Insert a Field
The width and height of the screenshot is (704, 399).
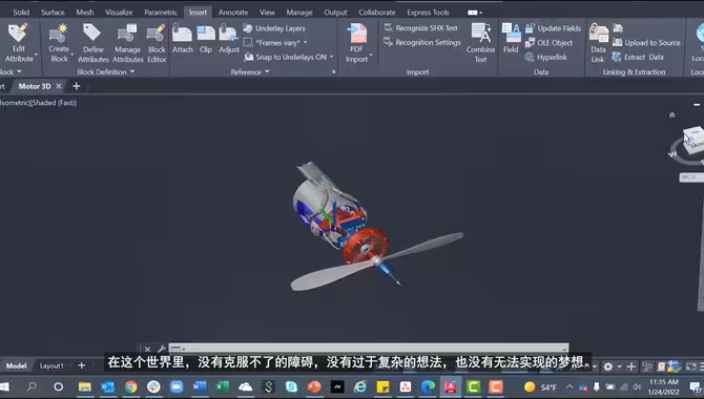510,38
